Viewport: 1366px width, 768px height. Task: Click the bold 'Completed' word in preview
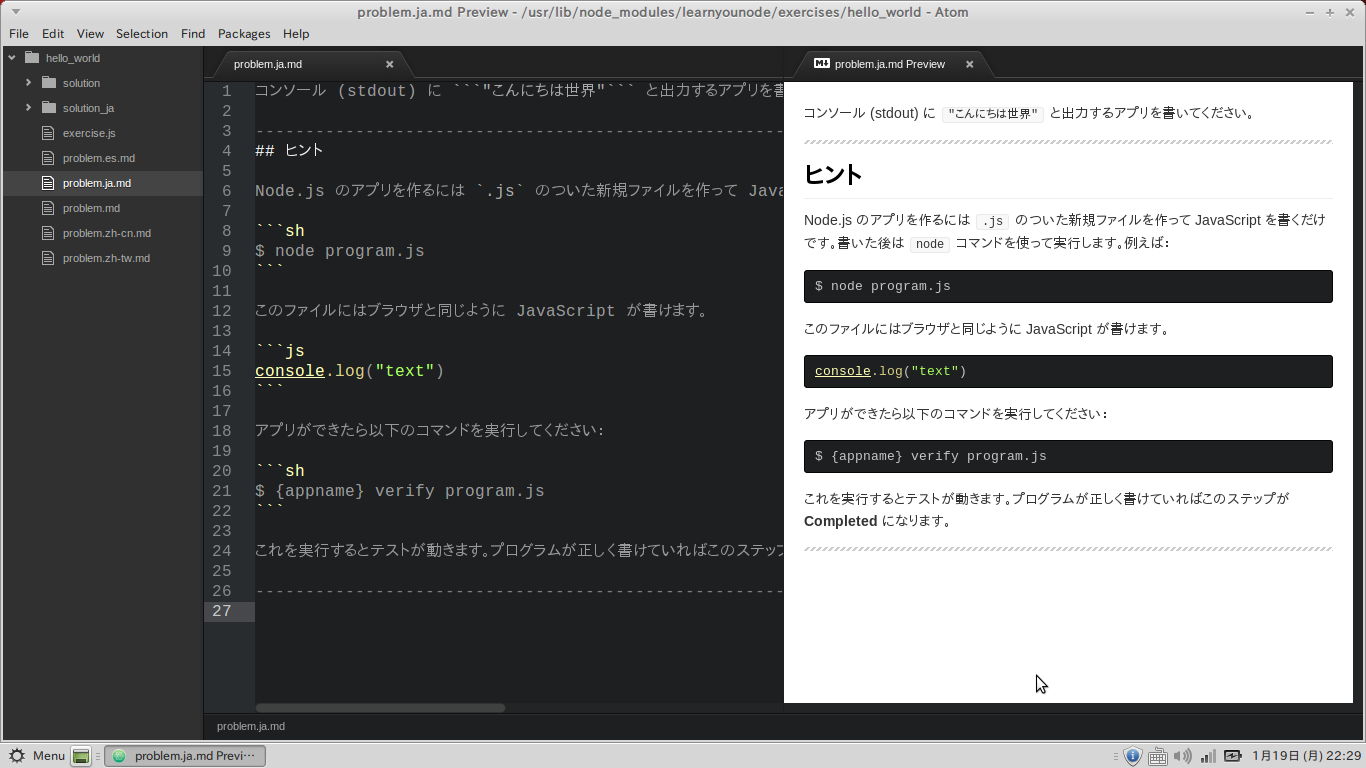click(x=841, y=521)
